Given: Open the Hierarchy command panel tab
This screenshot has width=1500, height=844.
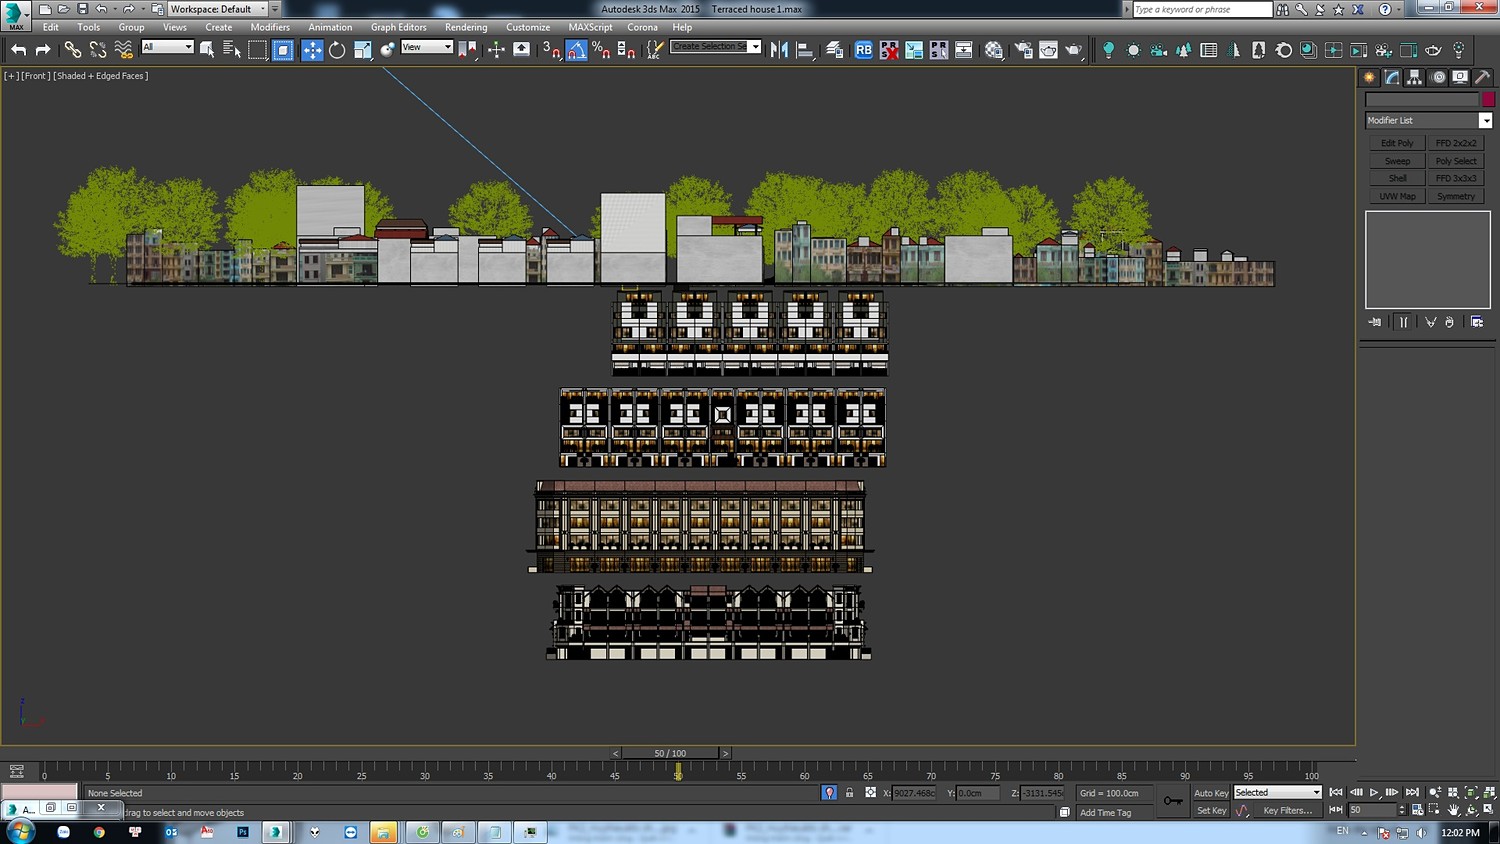Looking at the screenshot, I should click(1415, 77).
